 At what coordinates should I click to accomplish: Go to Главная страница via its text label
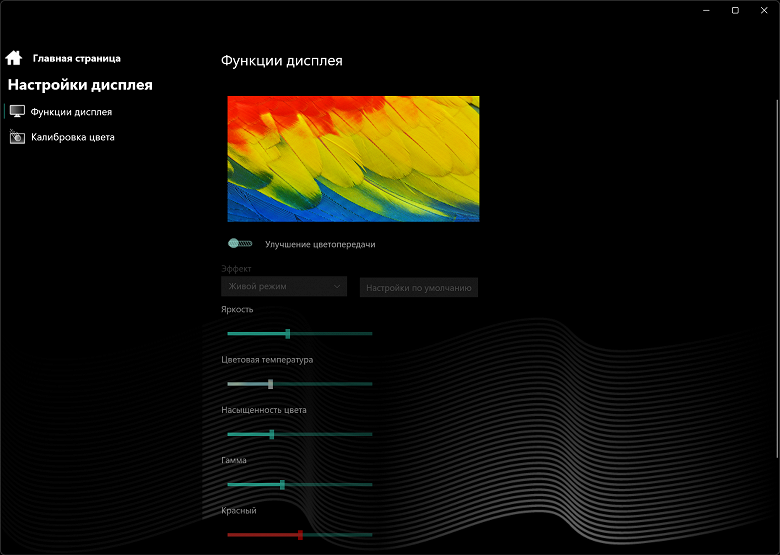tap(77, 59)
